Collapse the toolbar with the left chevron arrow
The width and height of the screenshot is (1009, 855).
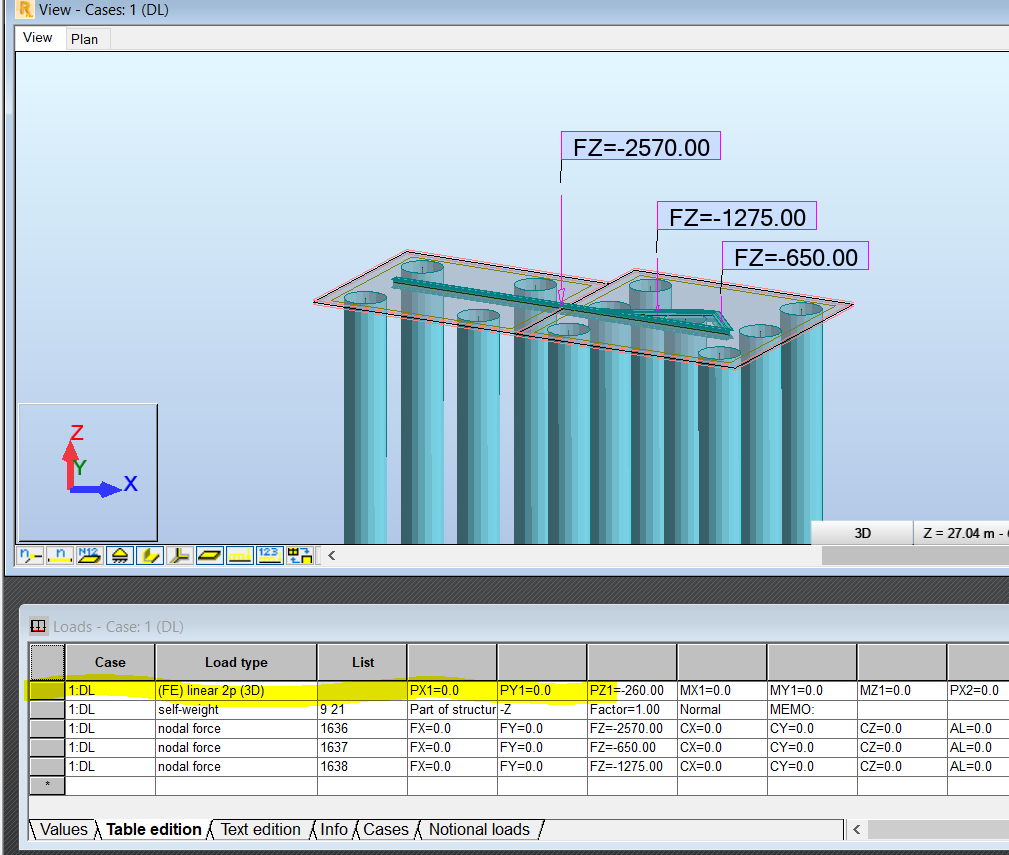(330, 555)
